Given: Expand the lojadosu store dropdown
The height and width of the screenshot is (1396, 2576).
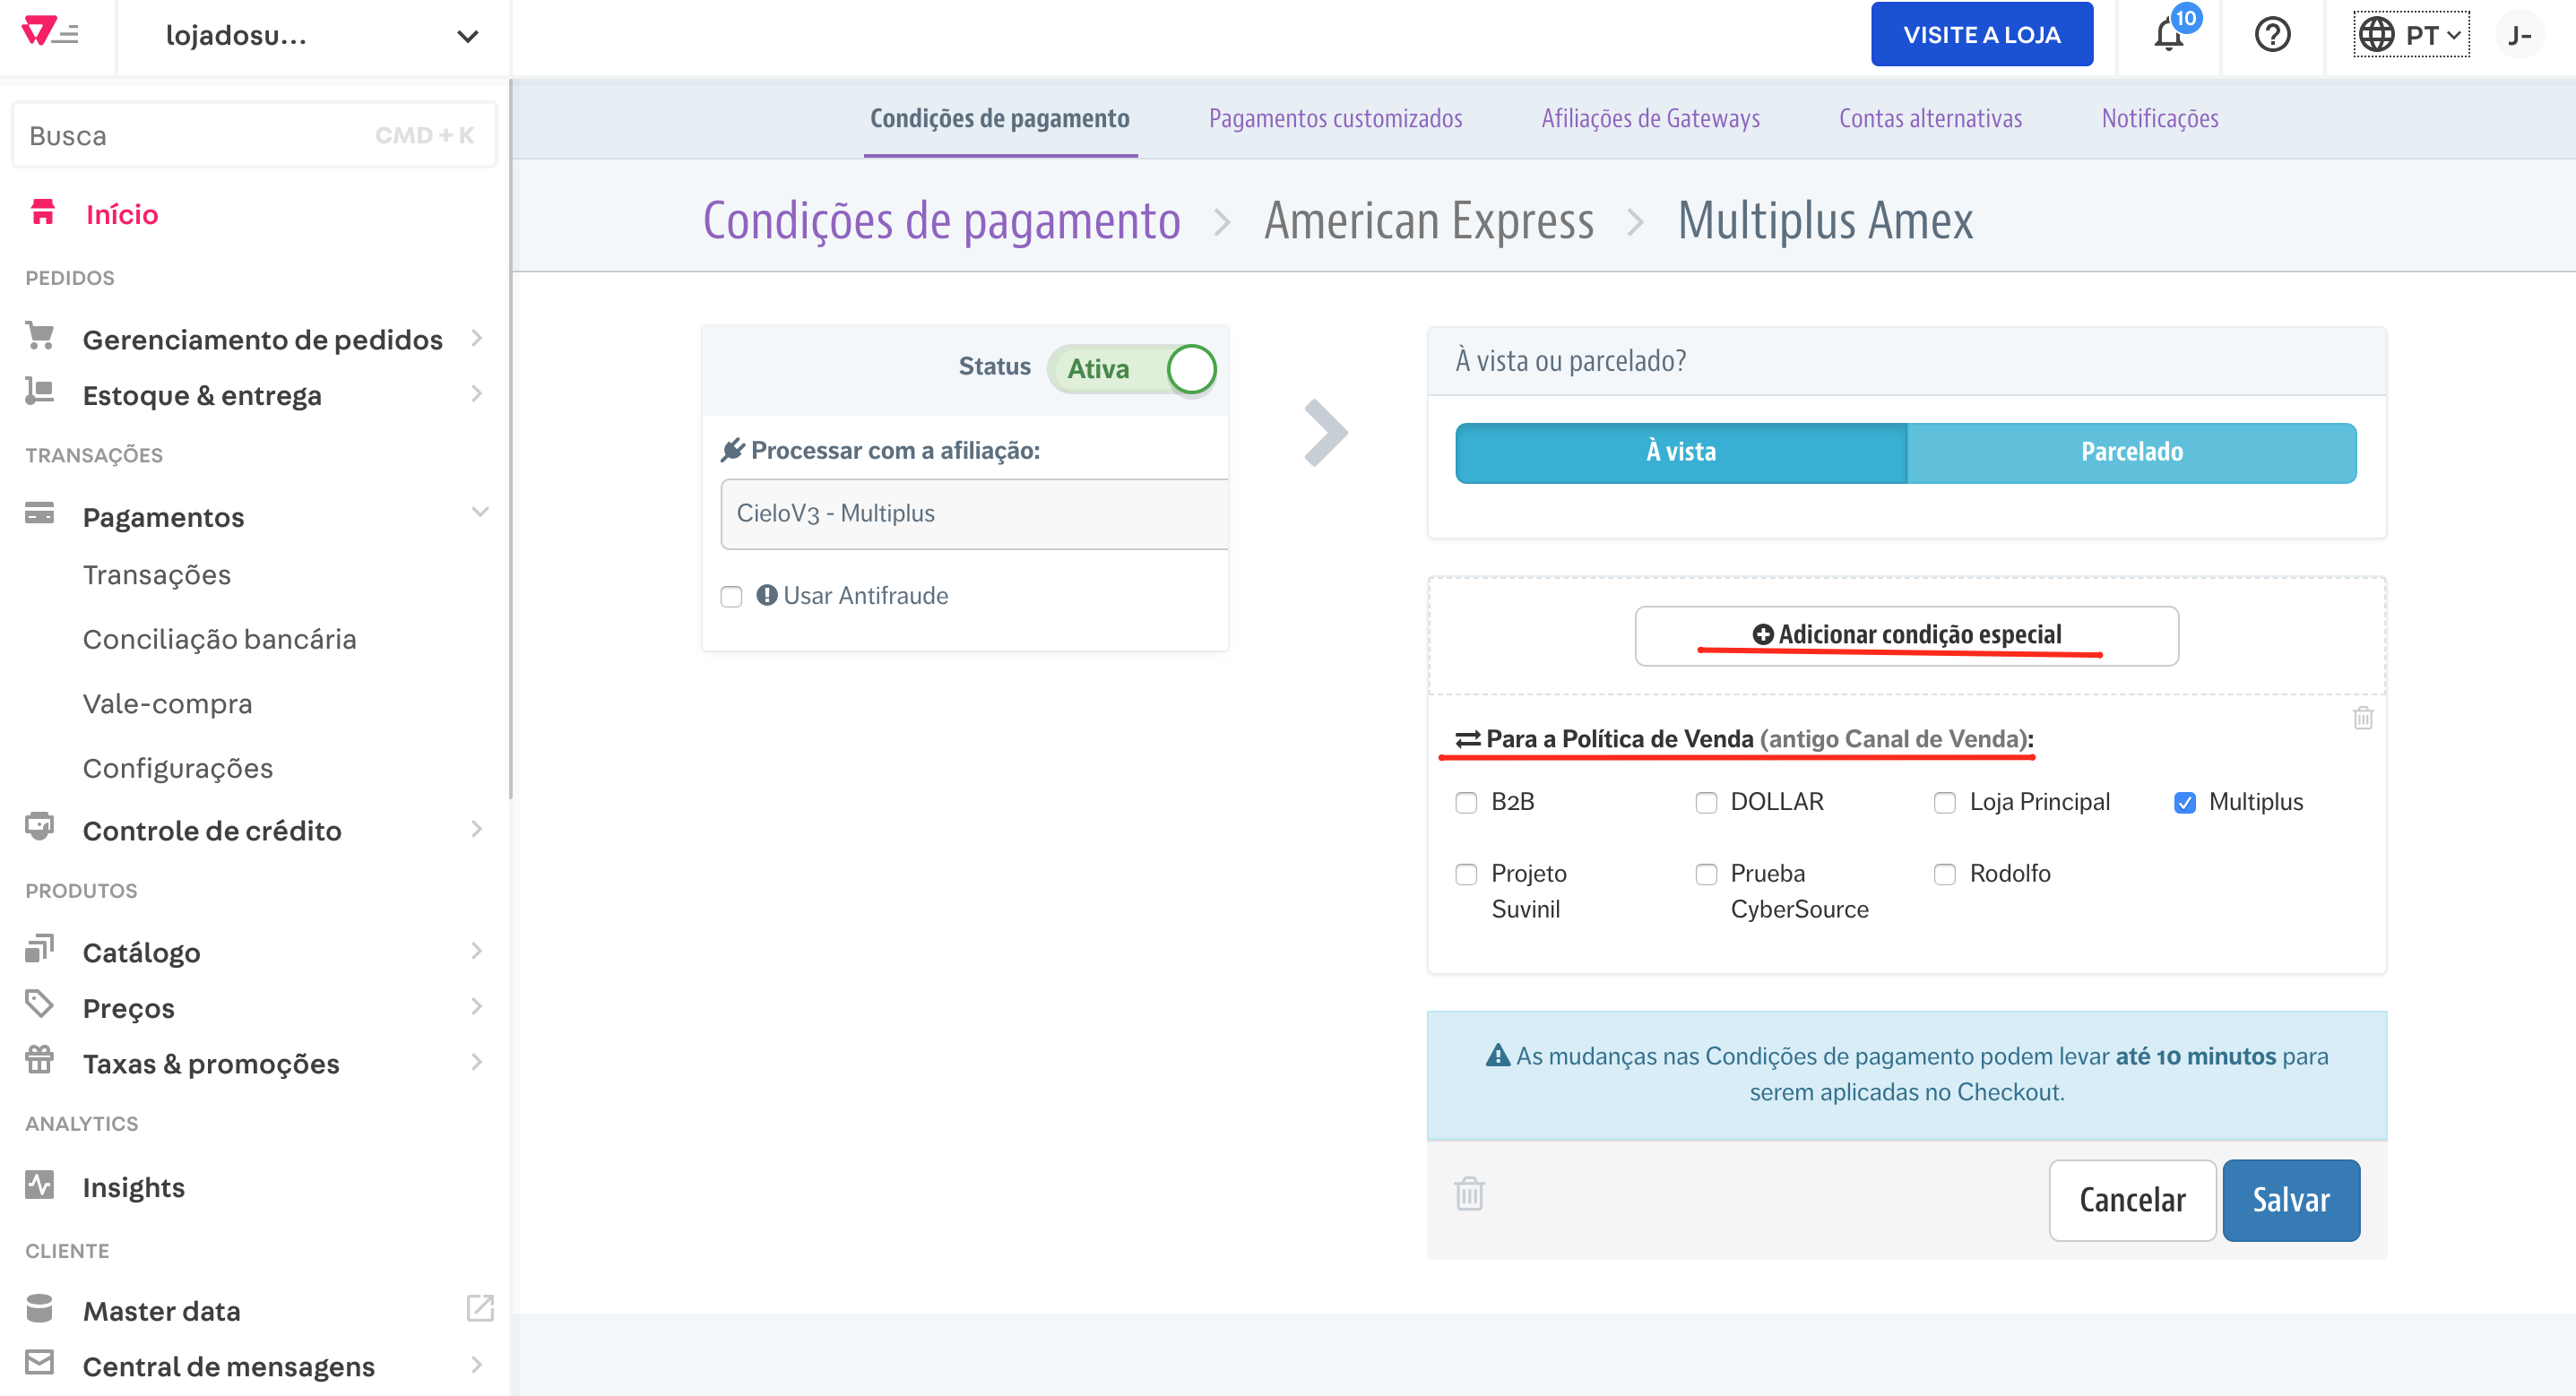Looking at the screenshot, I should (x=464, y=36).
